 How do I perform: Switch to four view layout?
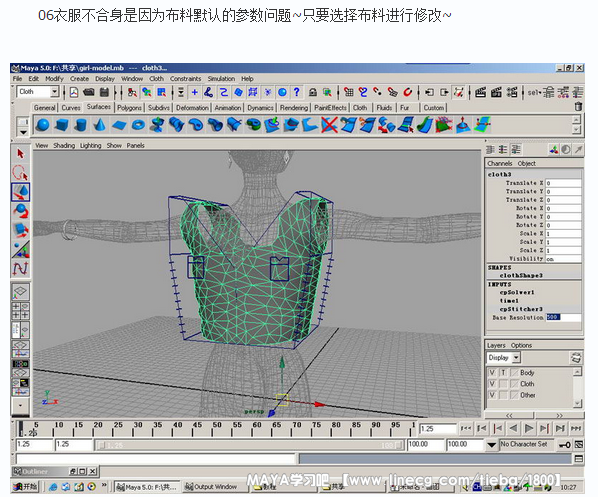point(20,311)
